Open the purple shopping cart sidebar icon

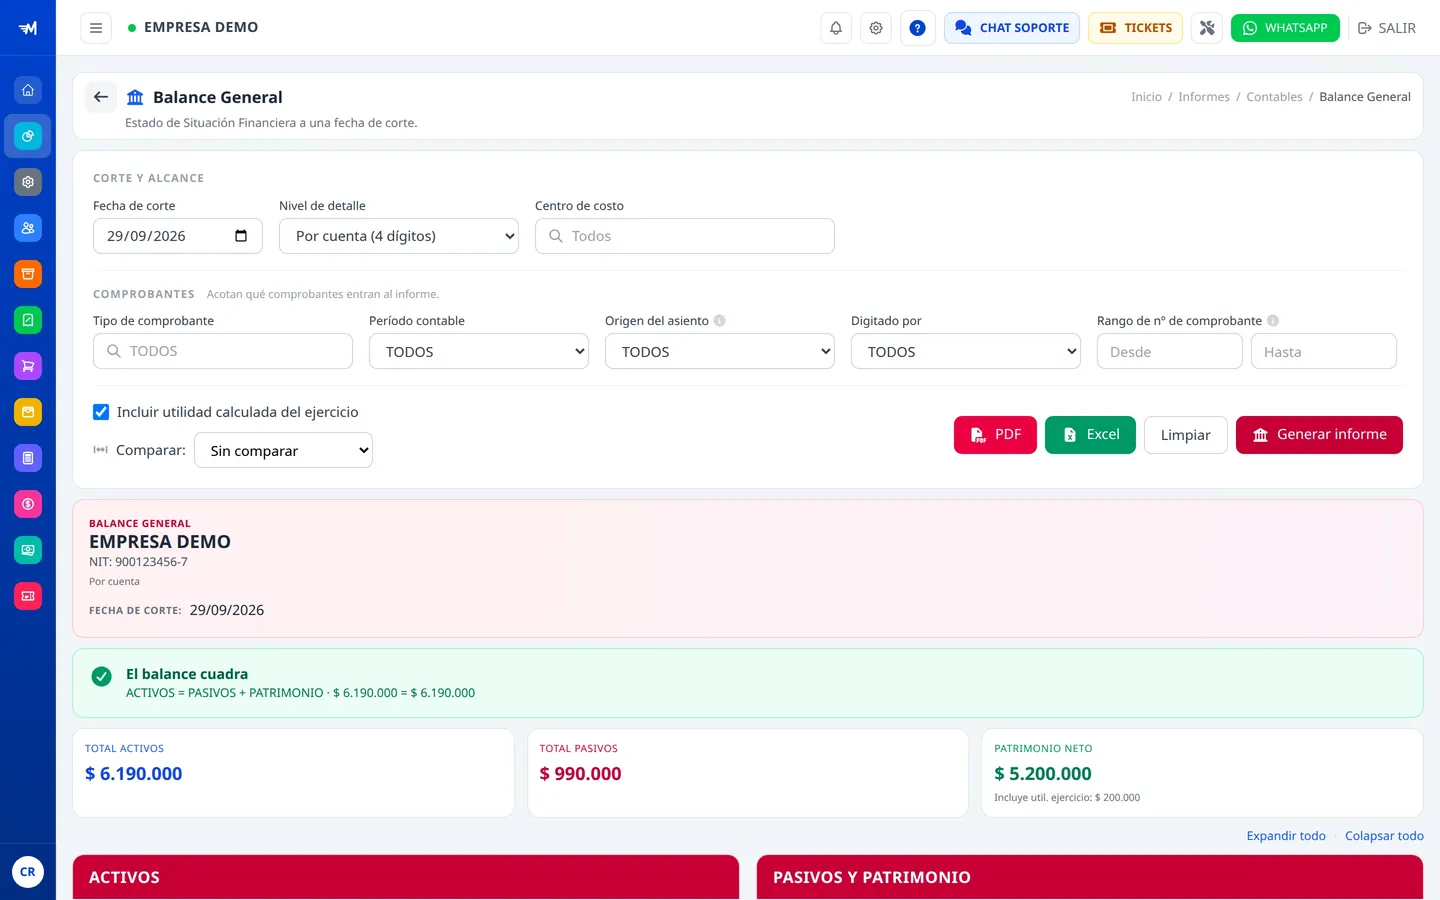28,366
